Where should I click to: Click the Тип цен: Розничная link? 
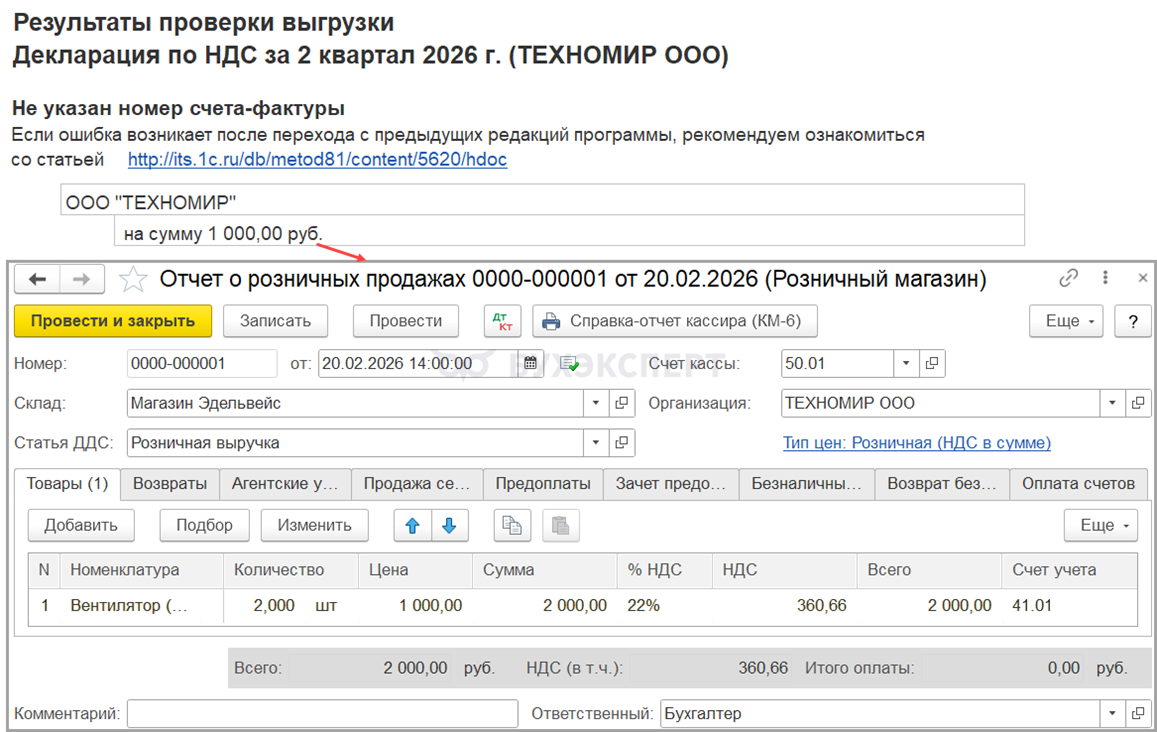tap(916, 443)
